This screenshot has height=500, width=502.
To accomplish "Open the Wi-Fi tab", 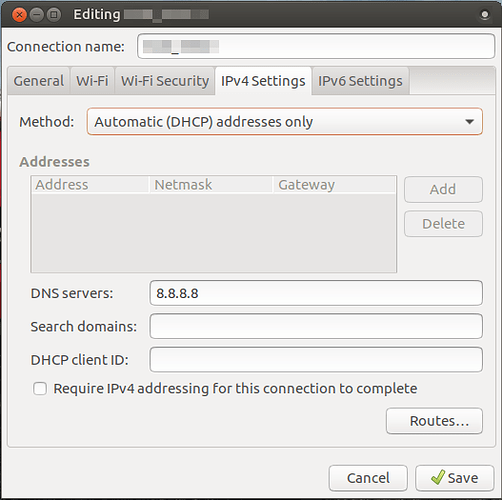I will [x=92, y=81].
